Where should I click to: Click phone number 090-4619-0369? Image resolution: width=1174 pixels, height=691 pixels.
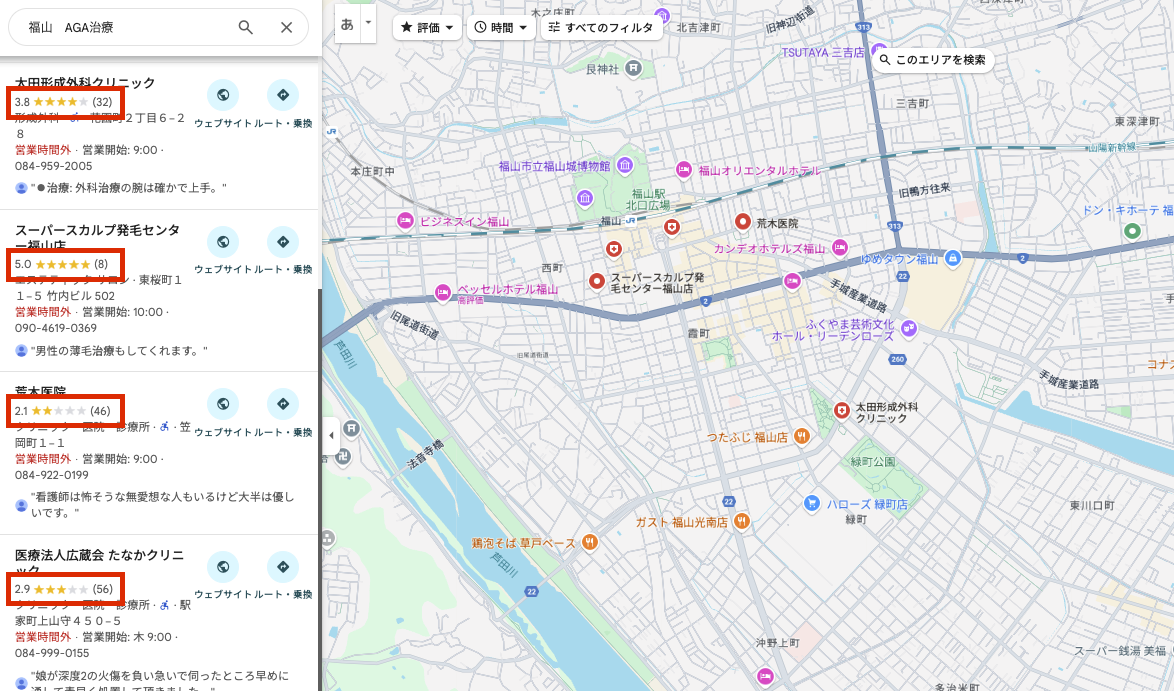point(56,328)
